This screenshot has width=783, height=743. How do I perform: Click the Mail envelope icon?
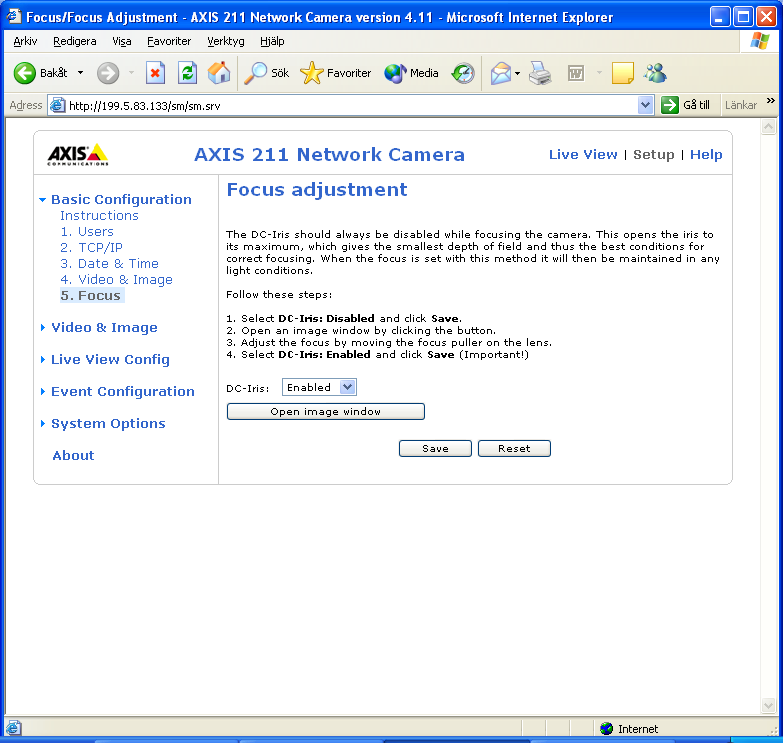(x=501, y=73)
